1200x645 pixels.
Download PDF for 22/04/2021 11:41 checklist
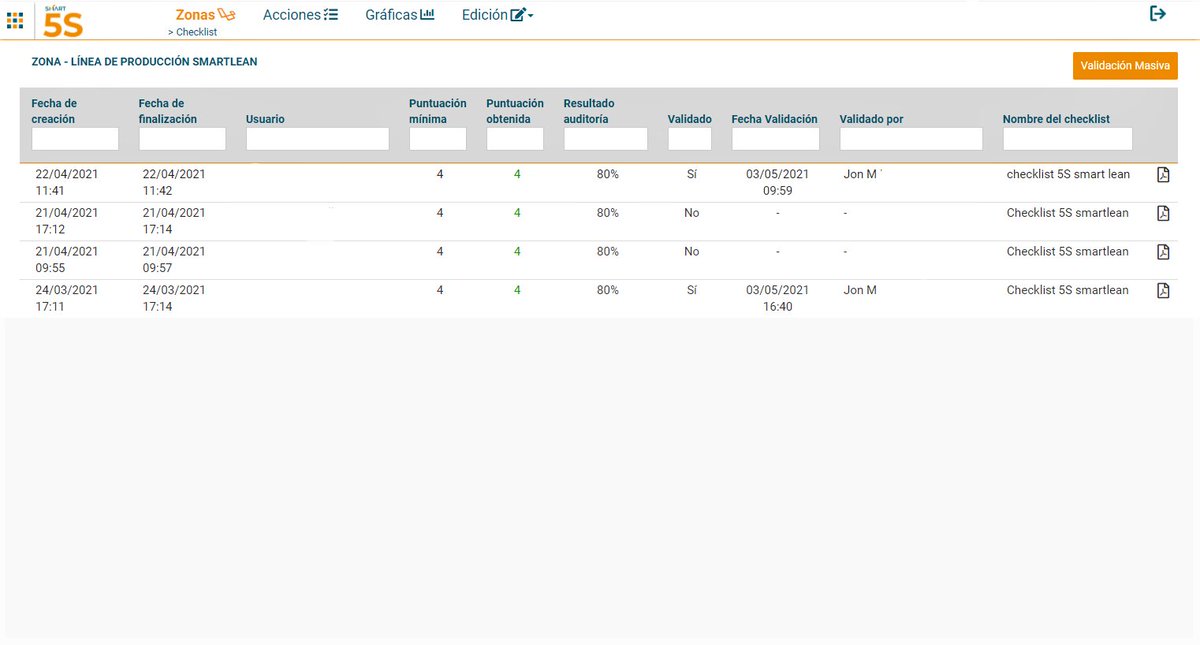coord(1163,175)
